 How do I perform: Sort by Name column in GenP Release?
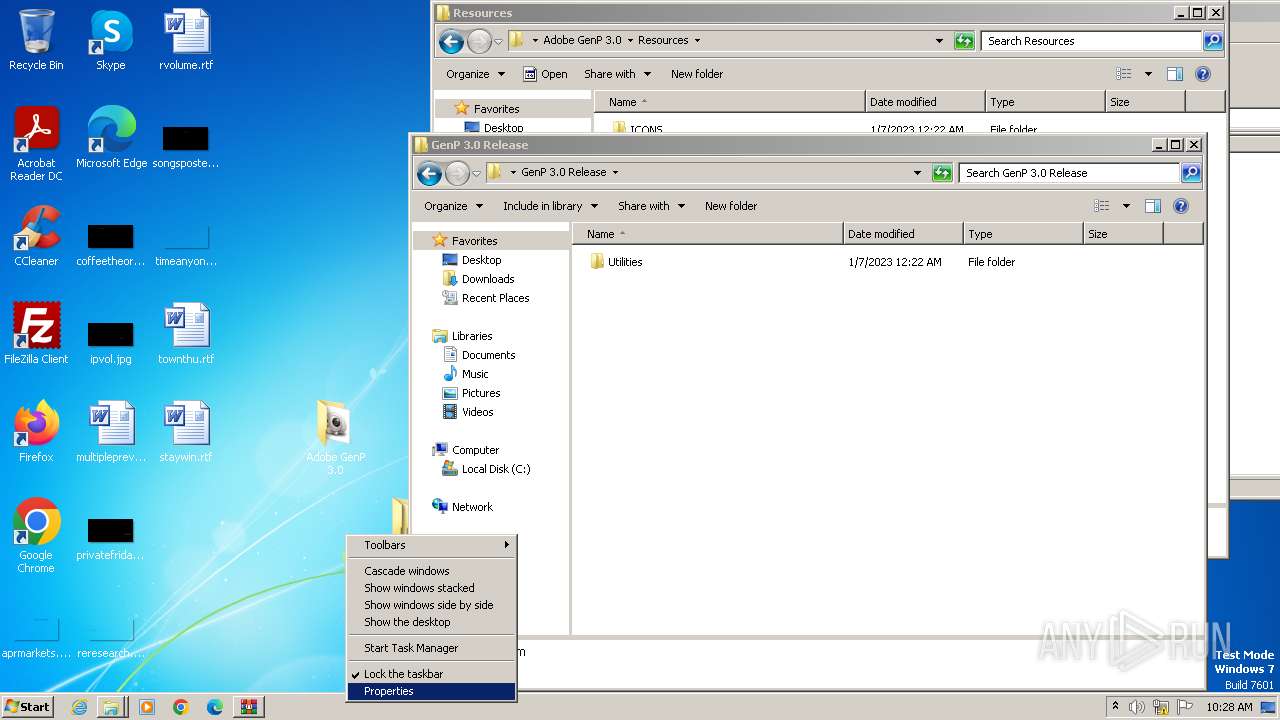708,234
